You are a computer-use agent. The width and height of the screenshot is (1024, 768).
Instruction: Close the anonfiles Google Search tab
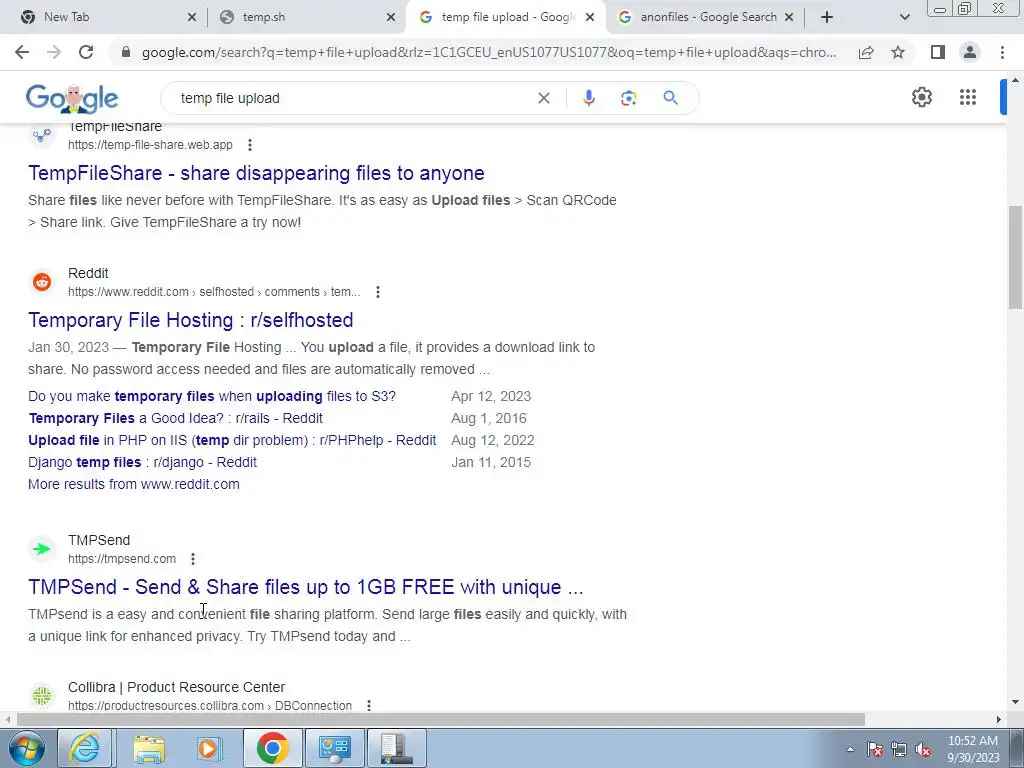[x=789, y=17]
